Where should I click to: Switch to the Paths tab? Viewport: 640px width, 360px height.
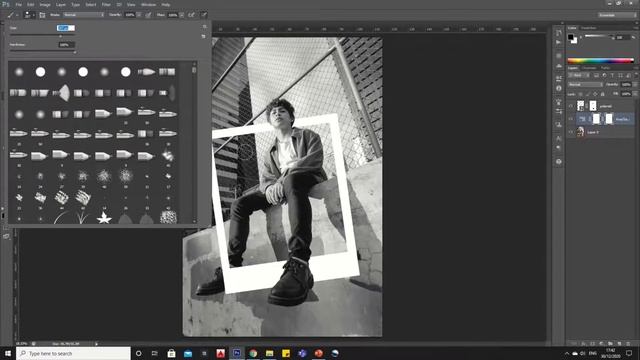(605, 68)
